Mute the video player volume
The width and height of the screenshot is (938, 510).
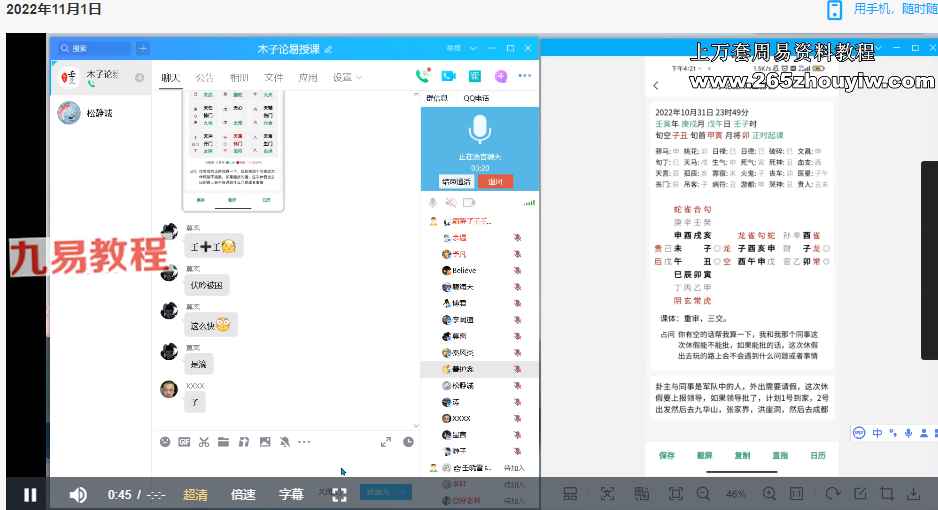pyautogui.click(x=78, y=494)
